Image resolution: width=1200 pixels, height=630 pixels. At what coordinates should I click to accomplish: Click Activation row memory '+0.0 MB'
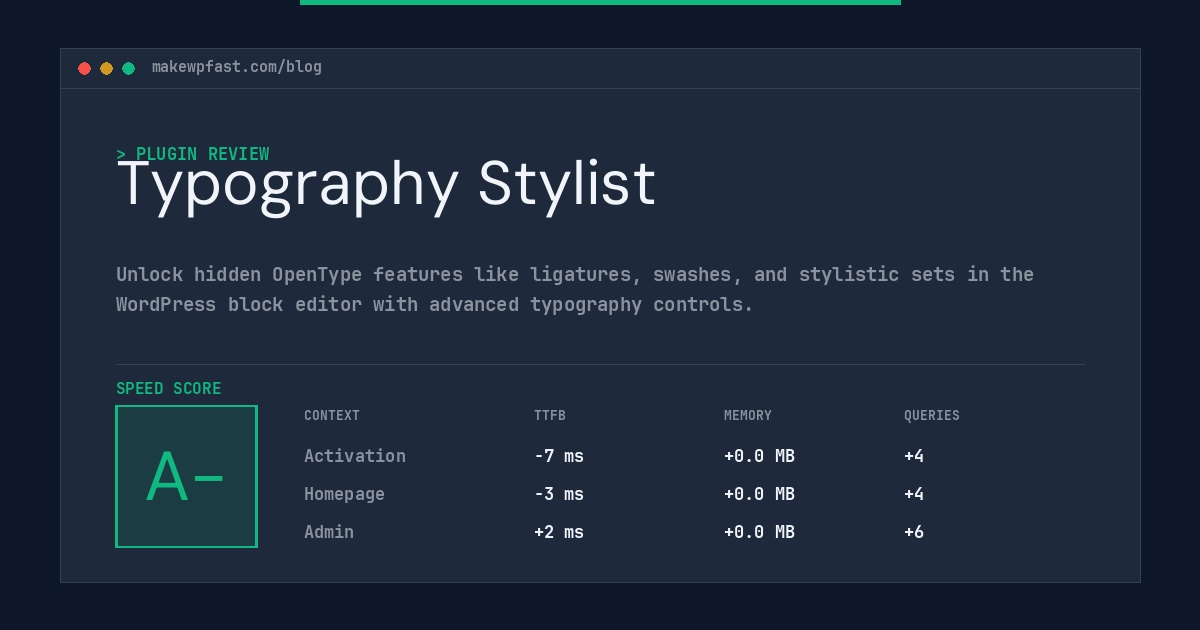(759, 456)
